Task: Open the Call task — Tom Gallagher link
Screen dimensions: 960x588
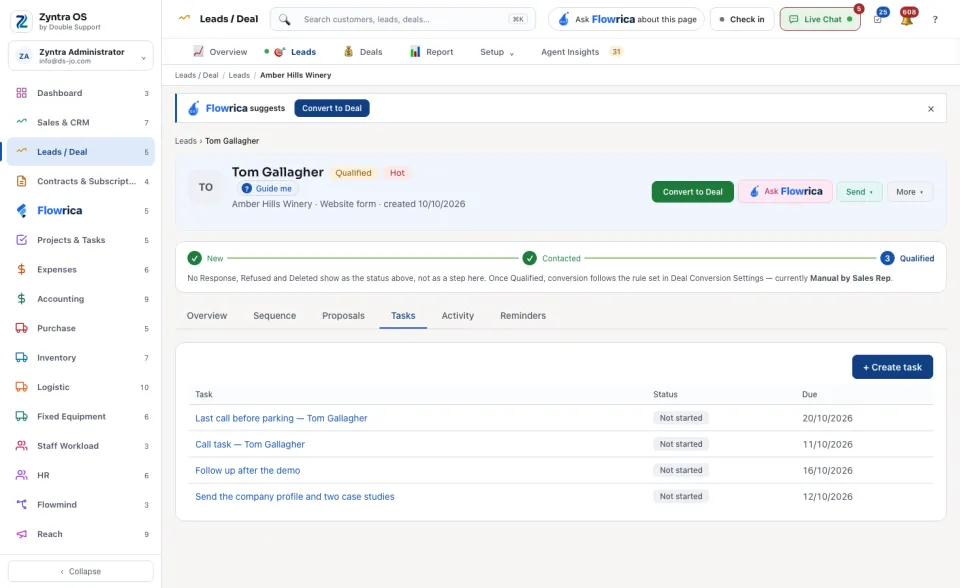Action: click(250, 445)
